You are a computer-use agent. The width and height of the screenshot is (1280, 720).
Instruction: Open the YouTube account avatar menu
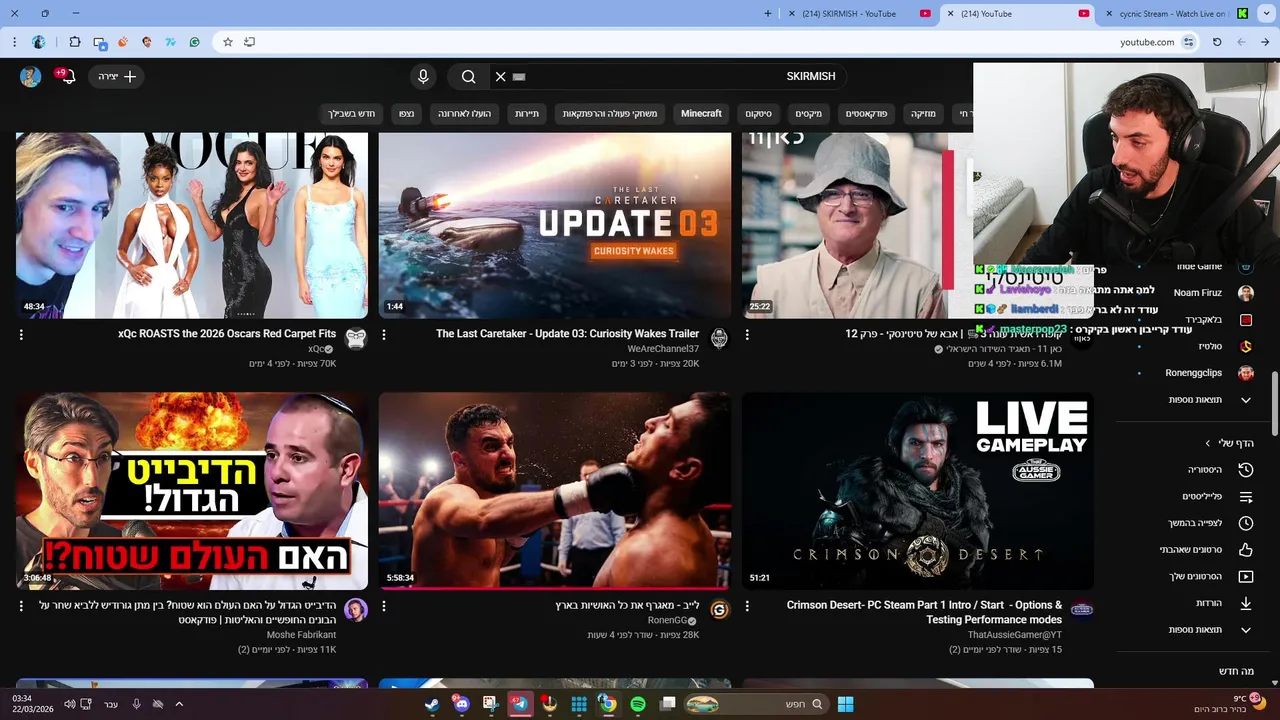point(30,77)
